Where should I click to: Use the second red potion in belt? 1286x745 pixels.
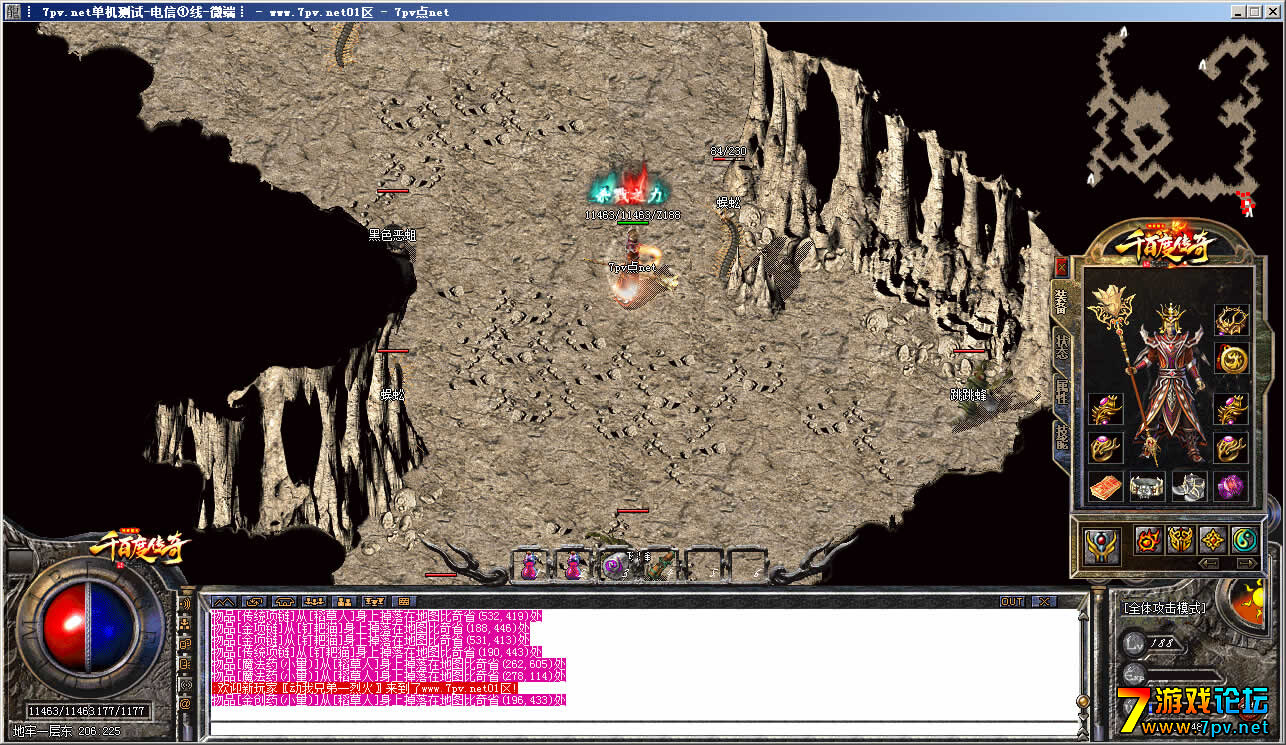[572, 566]
